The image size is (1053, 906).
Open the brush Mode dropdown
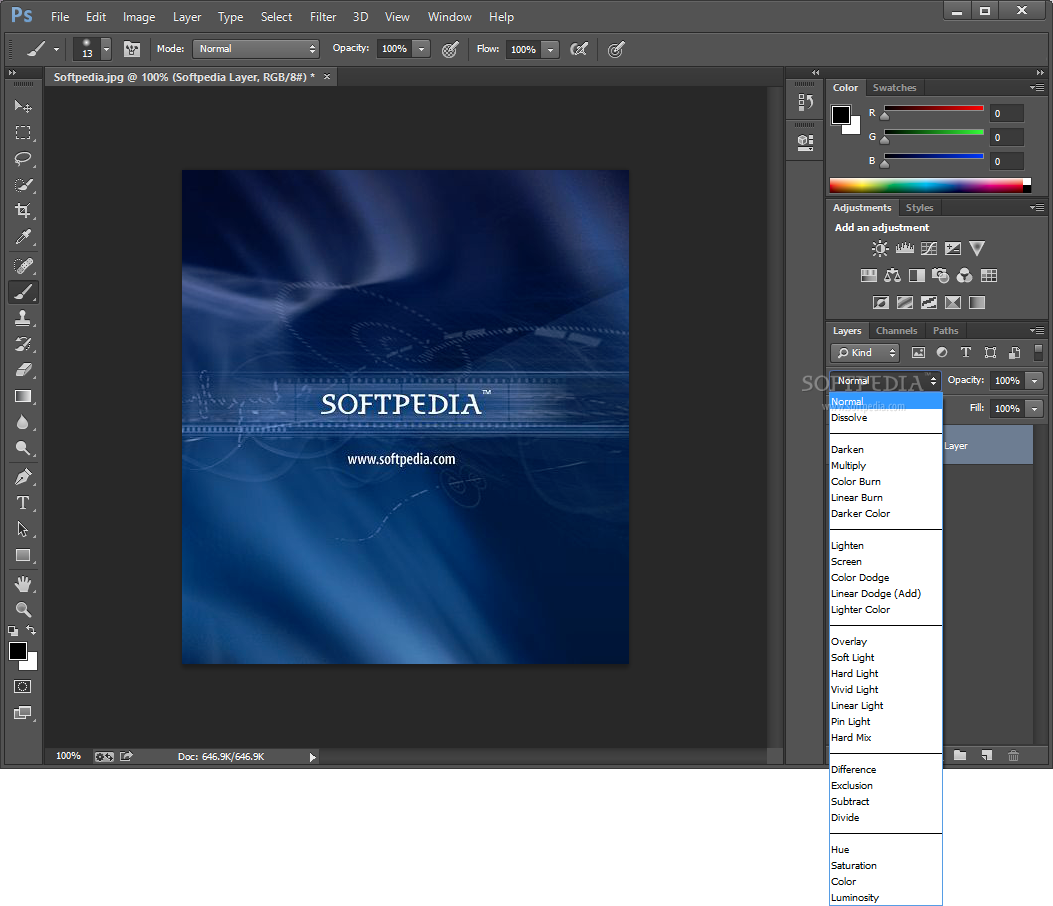[x=255, y=49]
